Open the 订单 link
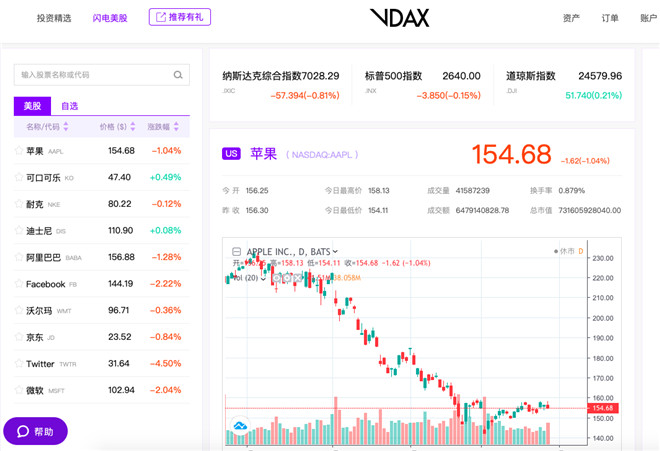The width and height of the screenshot is (660, 451). tap(610, 18)
